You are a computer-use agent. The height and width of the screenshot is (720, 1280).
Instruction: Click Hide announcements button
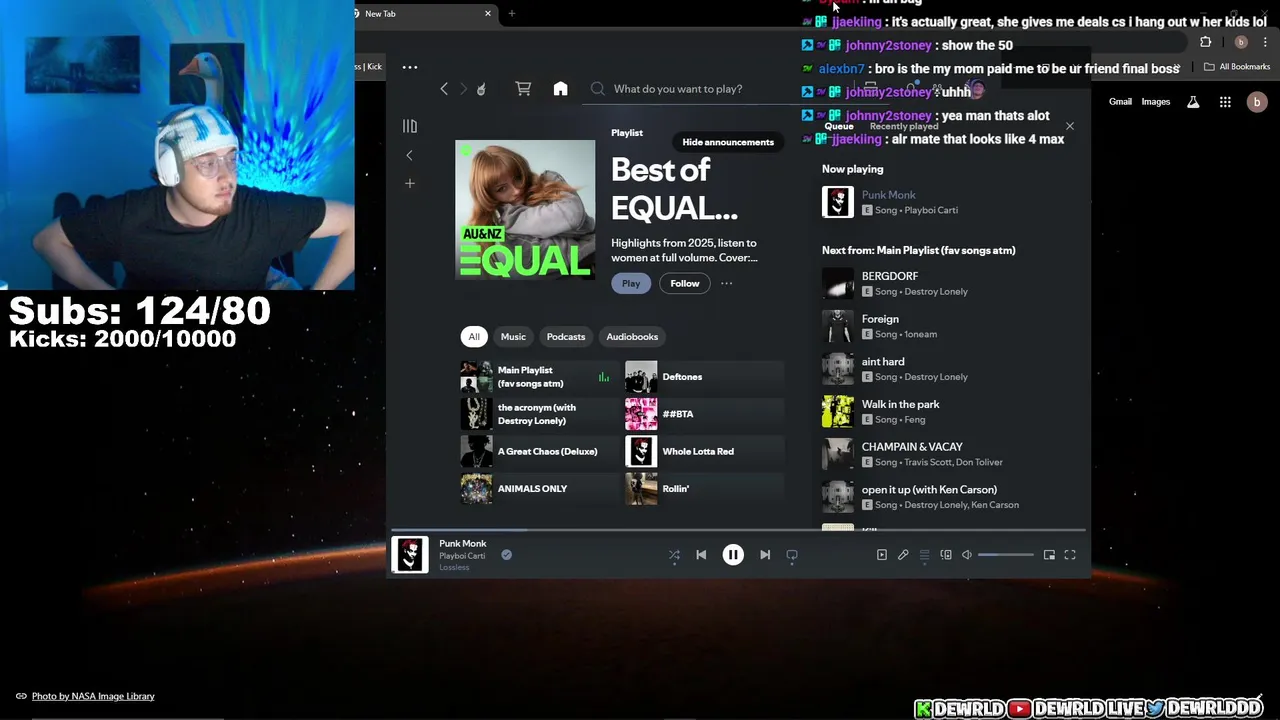click(x=728, y=142)
